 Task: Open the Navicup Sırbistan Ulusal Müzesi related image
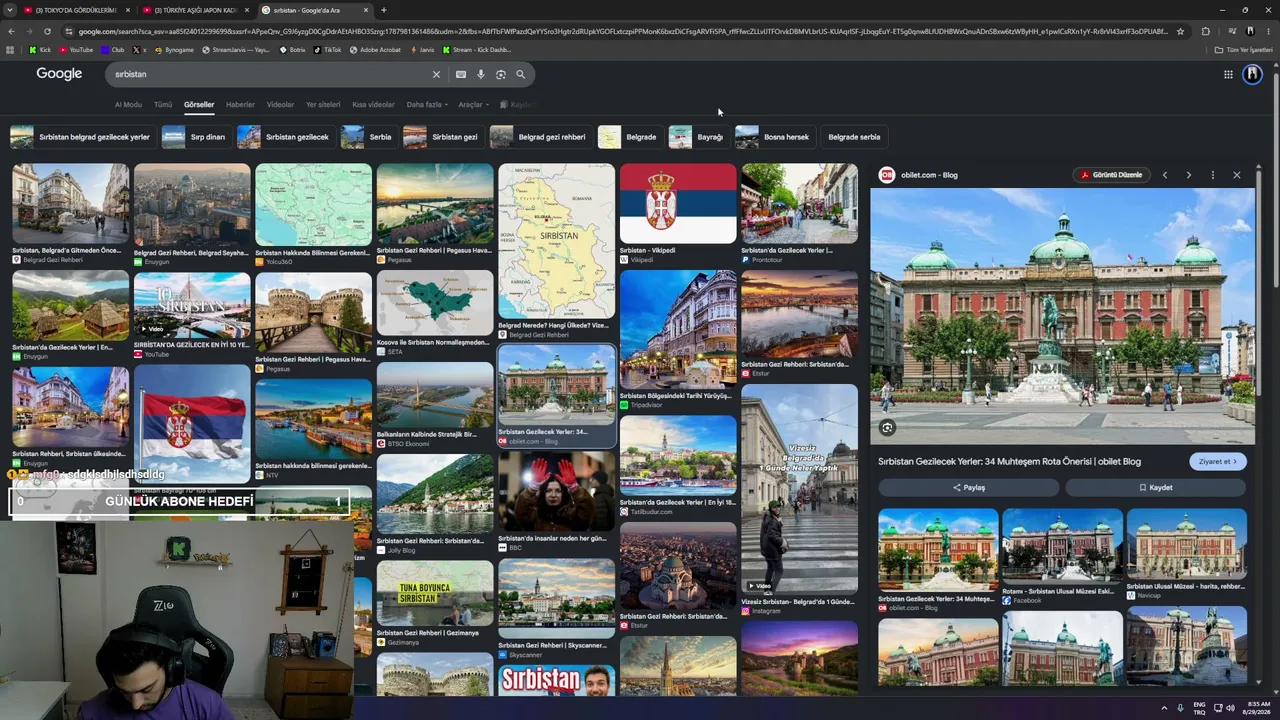[x=1187, y=545]
